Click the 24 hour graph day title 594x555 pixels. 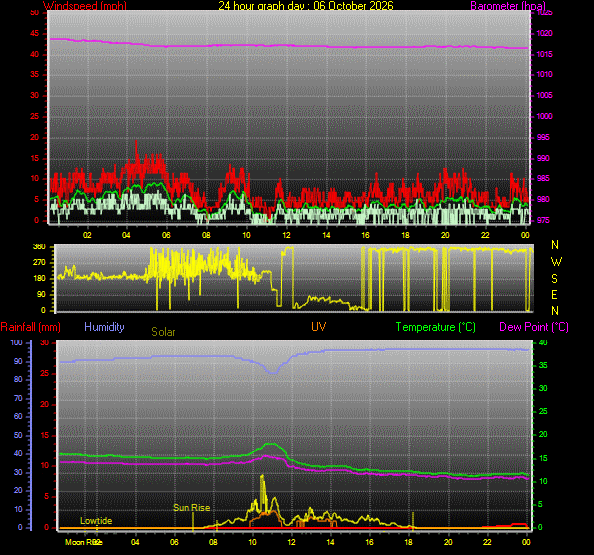pyautogui.click(x=306, y=6)
